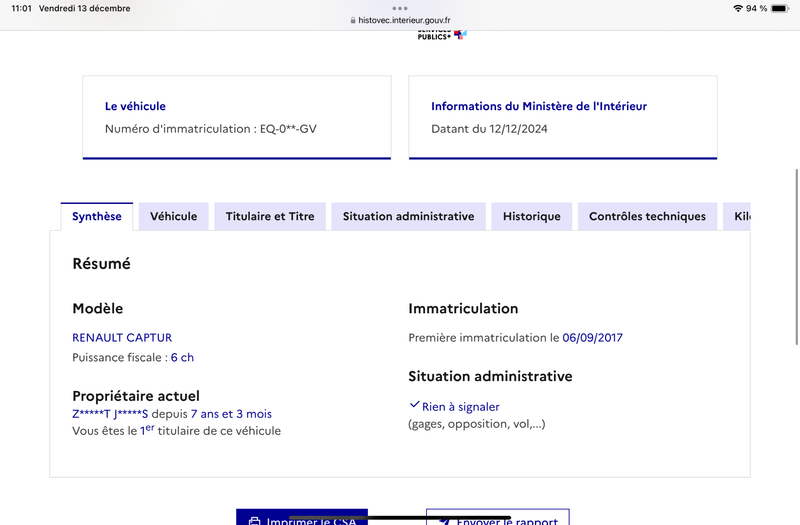The width and height of the screenshot is (800, 525).
Task: Click the Première immatriculation le label
Action: tap(484, 338)
